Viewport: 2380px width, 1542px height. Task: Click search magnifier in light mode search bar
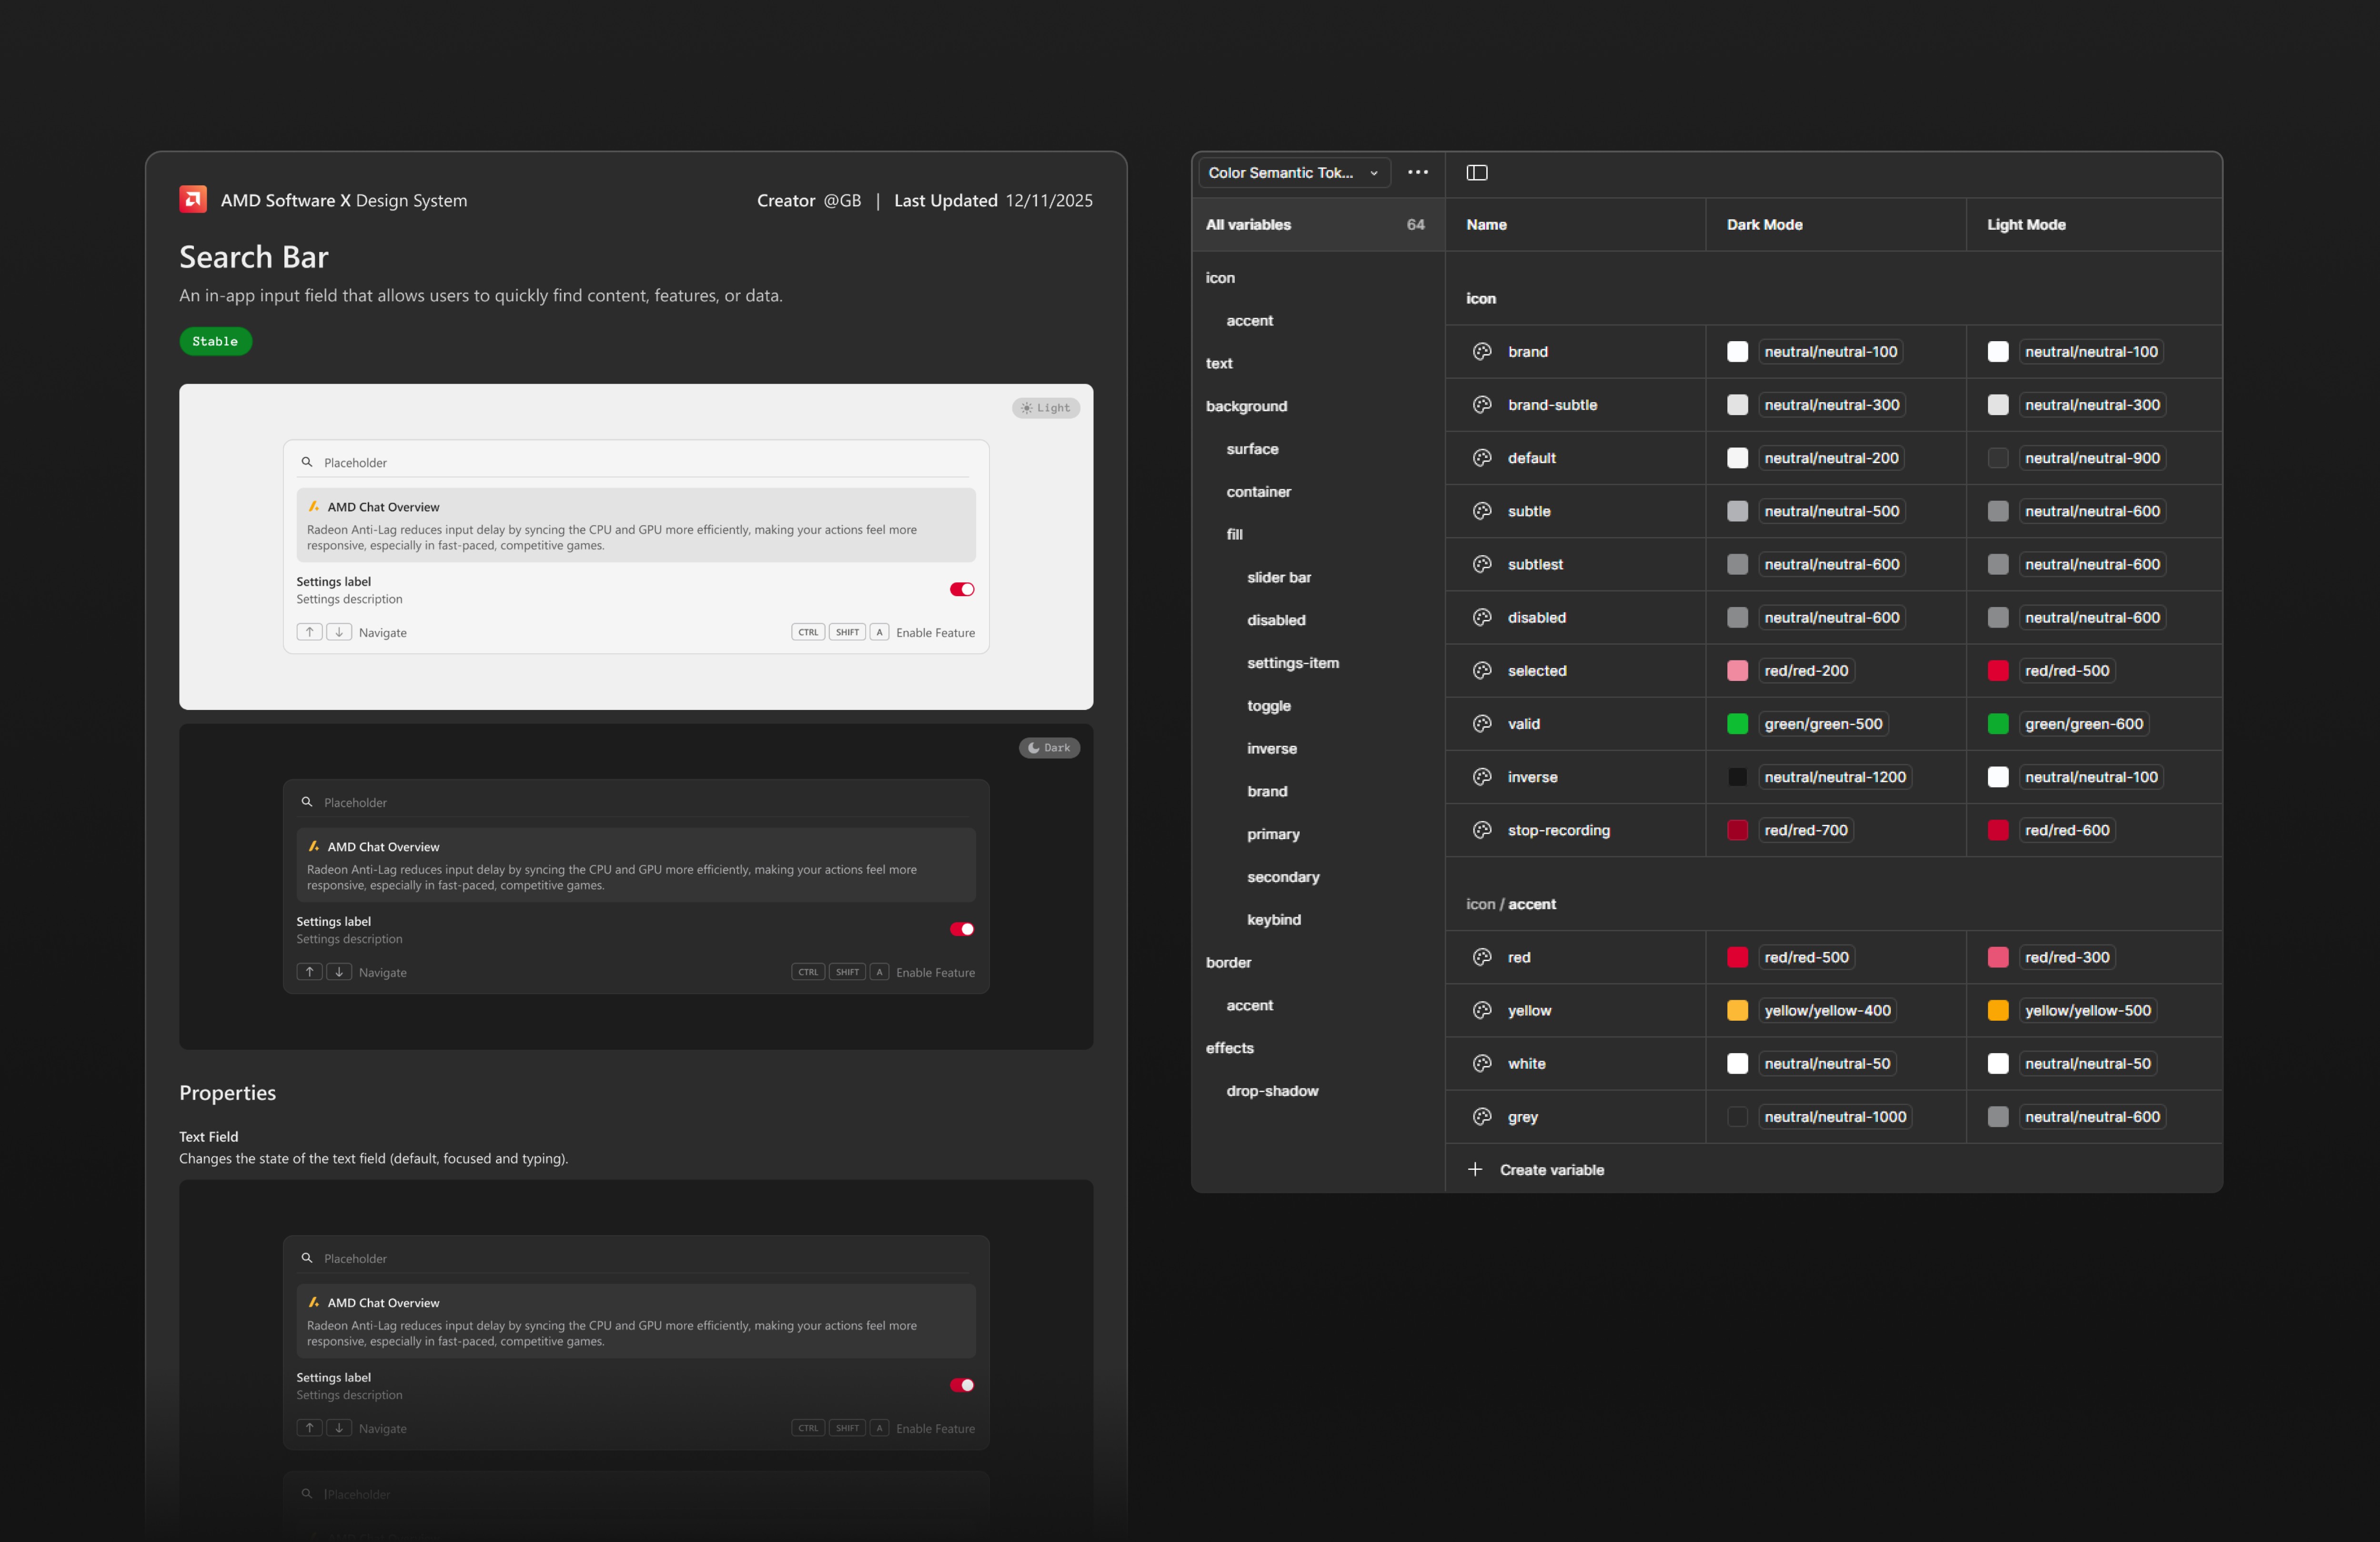pos(307,462)
